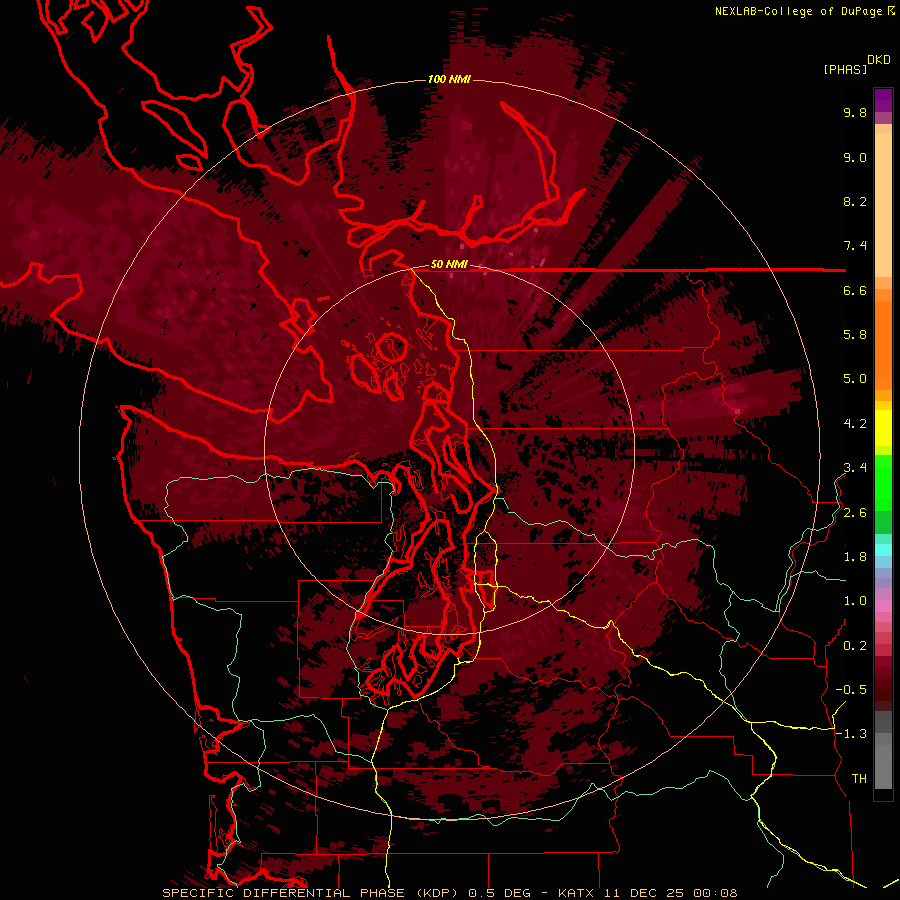The width and height of the screenshot is (900, 900).
Task: Select the 3.4 scale value
Action: [855, 468]
